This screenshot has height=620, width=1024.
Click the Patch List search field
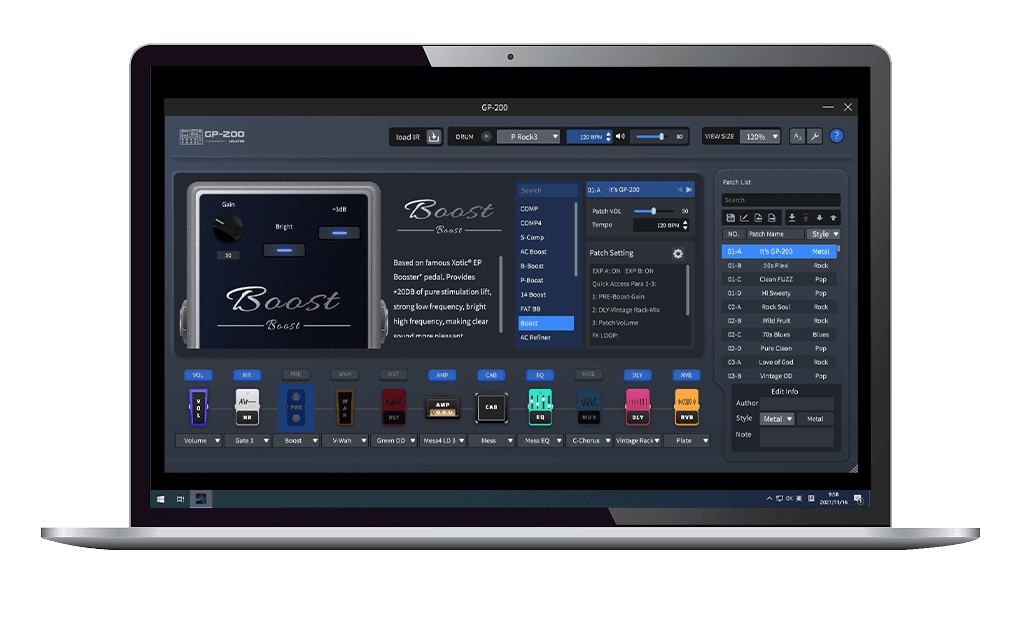coord(781,200)
